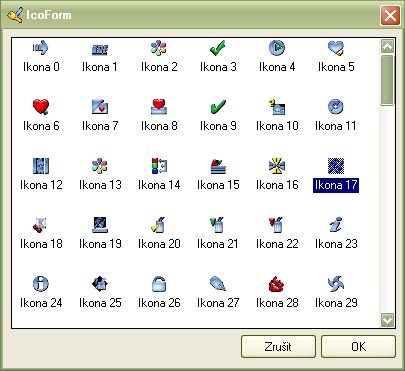405x371 pixels.
Task: Click the "Ikona 29" label
Action: [x=336, y=303]
